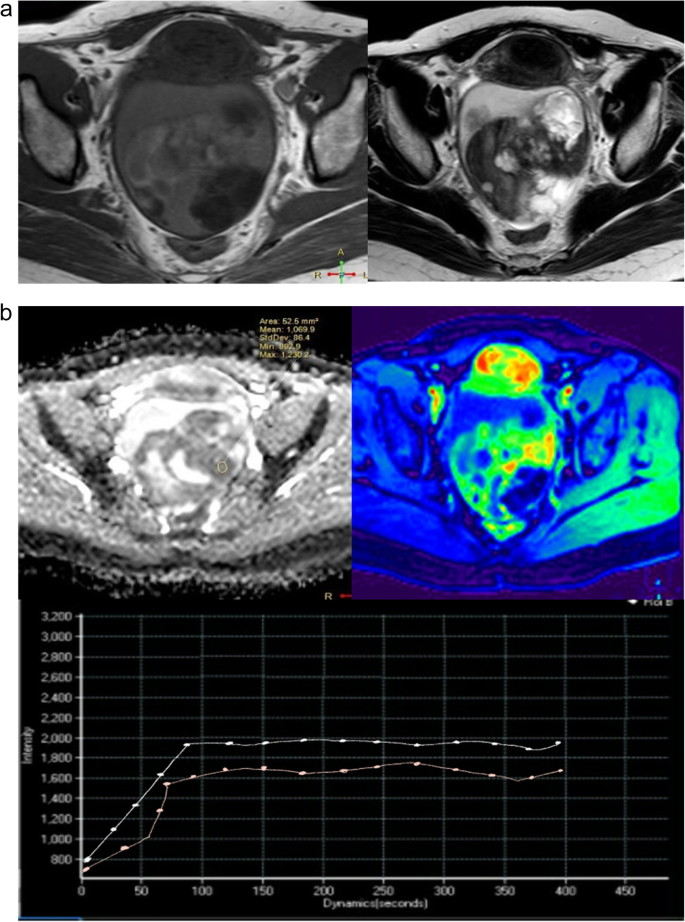The height and width of the screenshot is (922, 685).
Task: Click the 3,000 y-axis value
Action: coord(58,637)
